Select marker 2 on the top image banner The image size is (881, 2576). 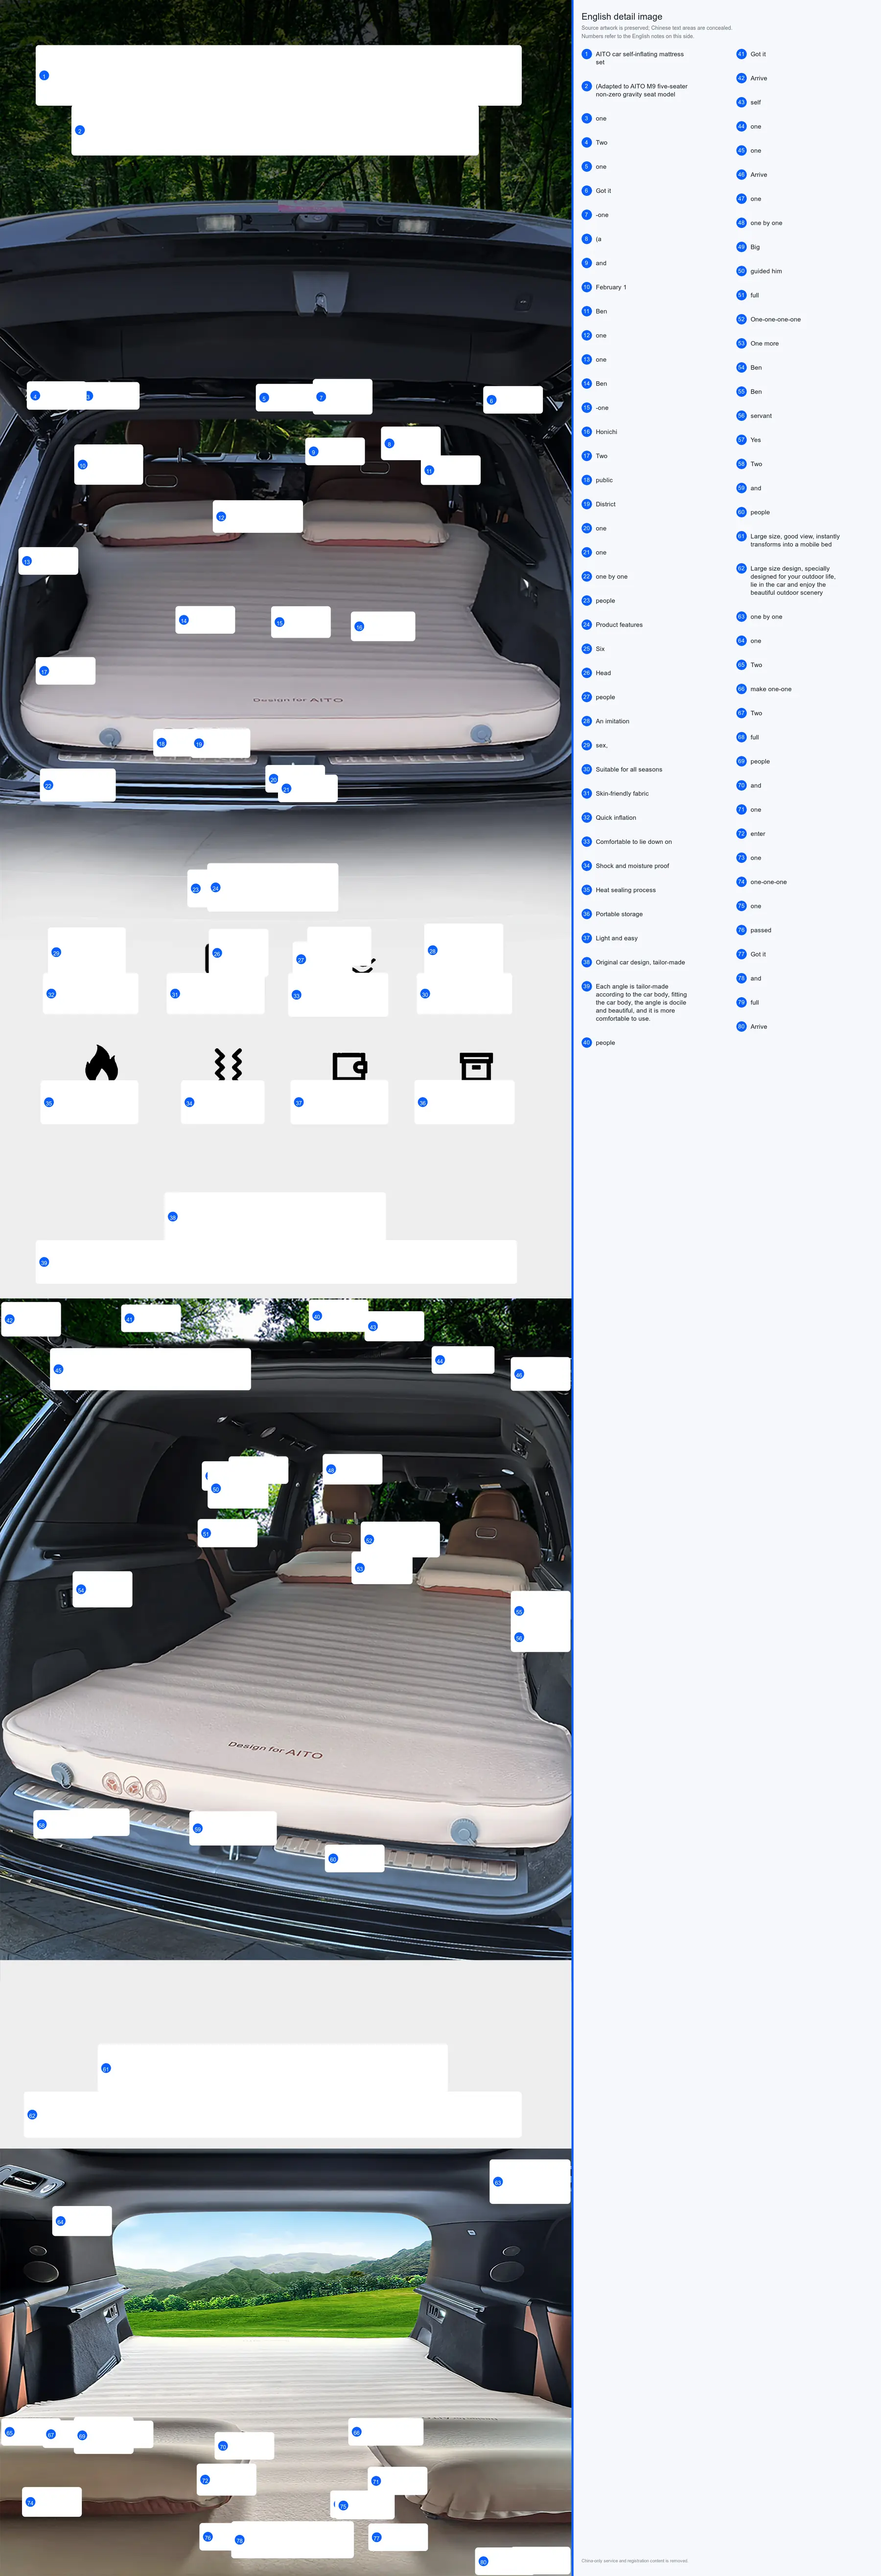(x=80, y=130)
